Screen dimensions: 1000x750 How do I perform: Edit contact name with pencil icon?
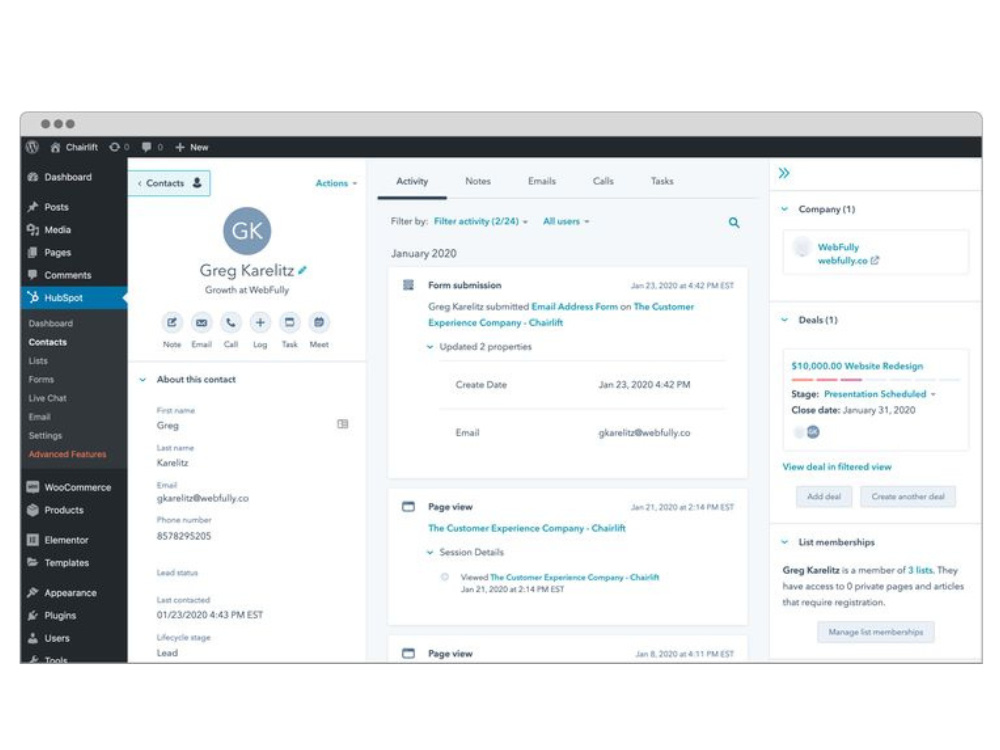(302, 270)
